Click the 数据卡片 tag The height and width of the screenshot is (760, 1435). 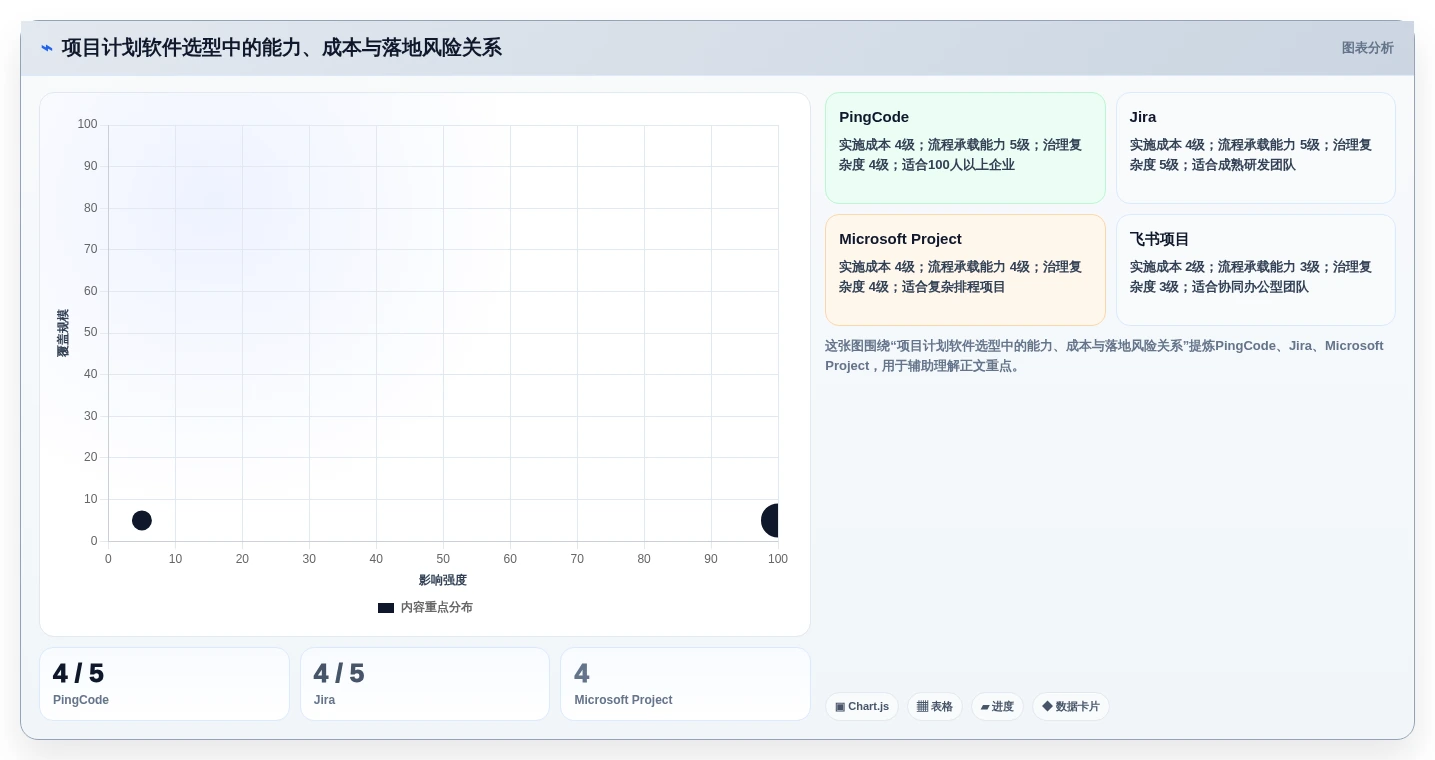(x=1070, y=707)
